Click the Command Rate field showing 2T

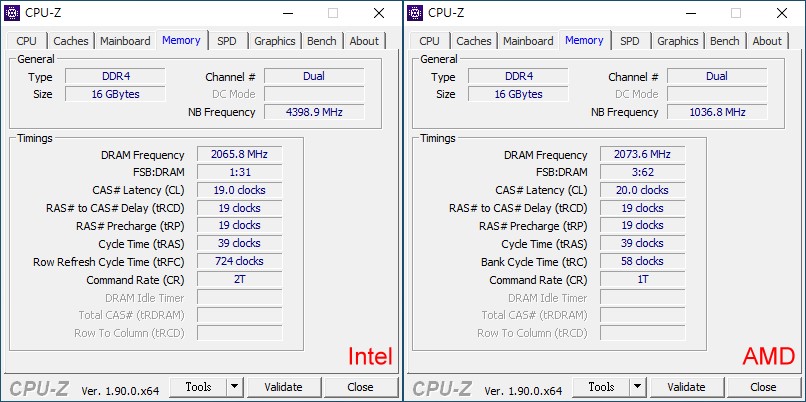(x=240, y=279)
